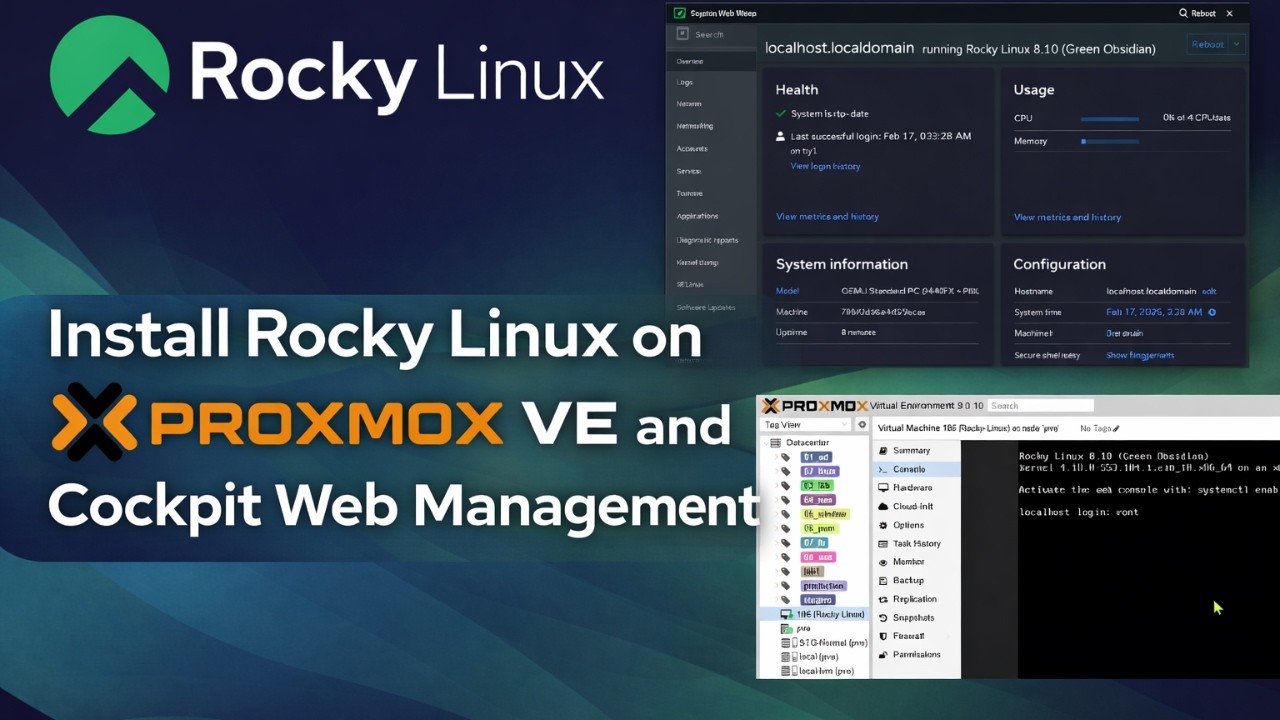Screen dimensions: 1280x720
Task: Open View metrics and history under Health
Action: (x=827, y=216)
